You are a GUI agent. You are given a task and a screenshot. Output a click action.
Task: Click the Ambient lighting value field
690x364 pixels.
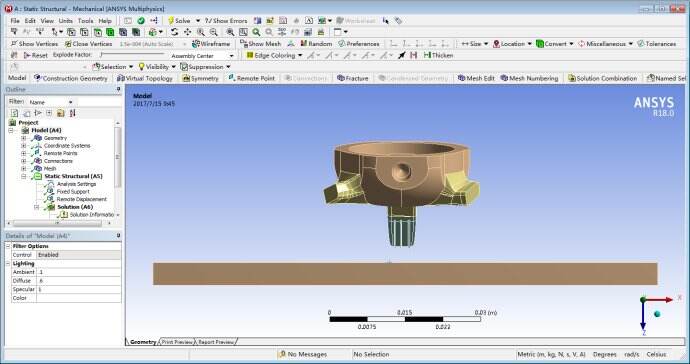click(79, 272)
